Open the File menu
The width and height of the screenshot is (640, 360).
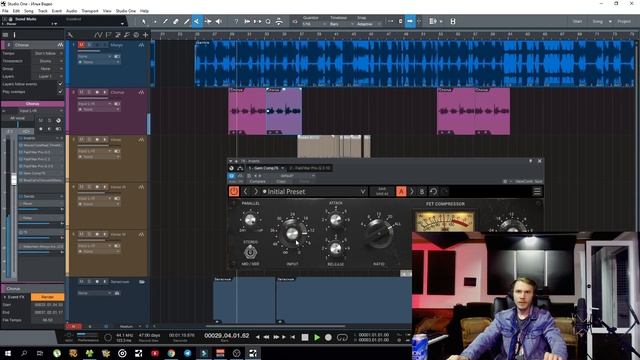coord(5,11)
